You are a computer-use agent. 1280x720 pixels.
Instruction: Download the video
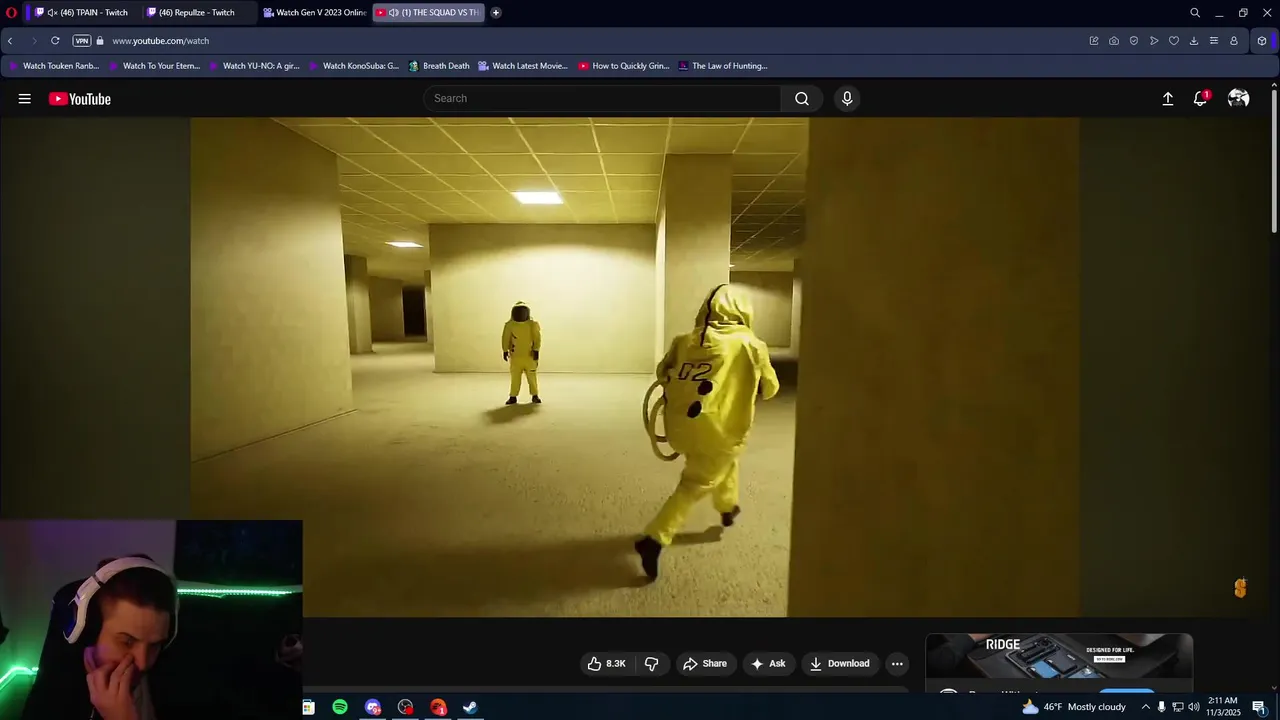coord(839,664)
